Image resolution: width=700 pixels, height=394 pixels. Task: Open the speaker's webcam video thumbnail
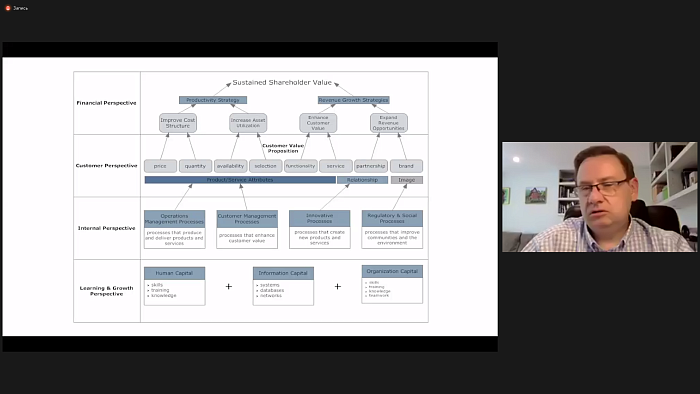coord(600,197)
